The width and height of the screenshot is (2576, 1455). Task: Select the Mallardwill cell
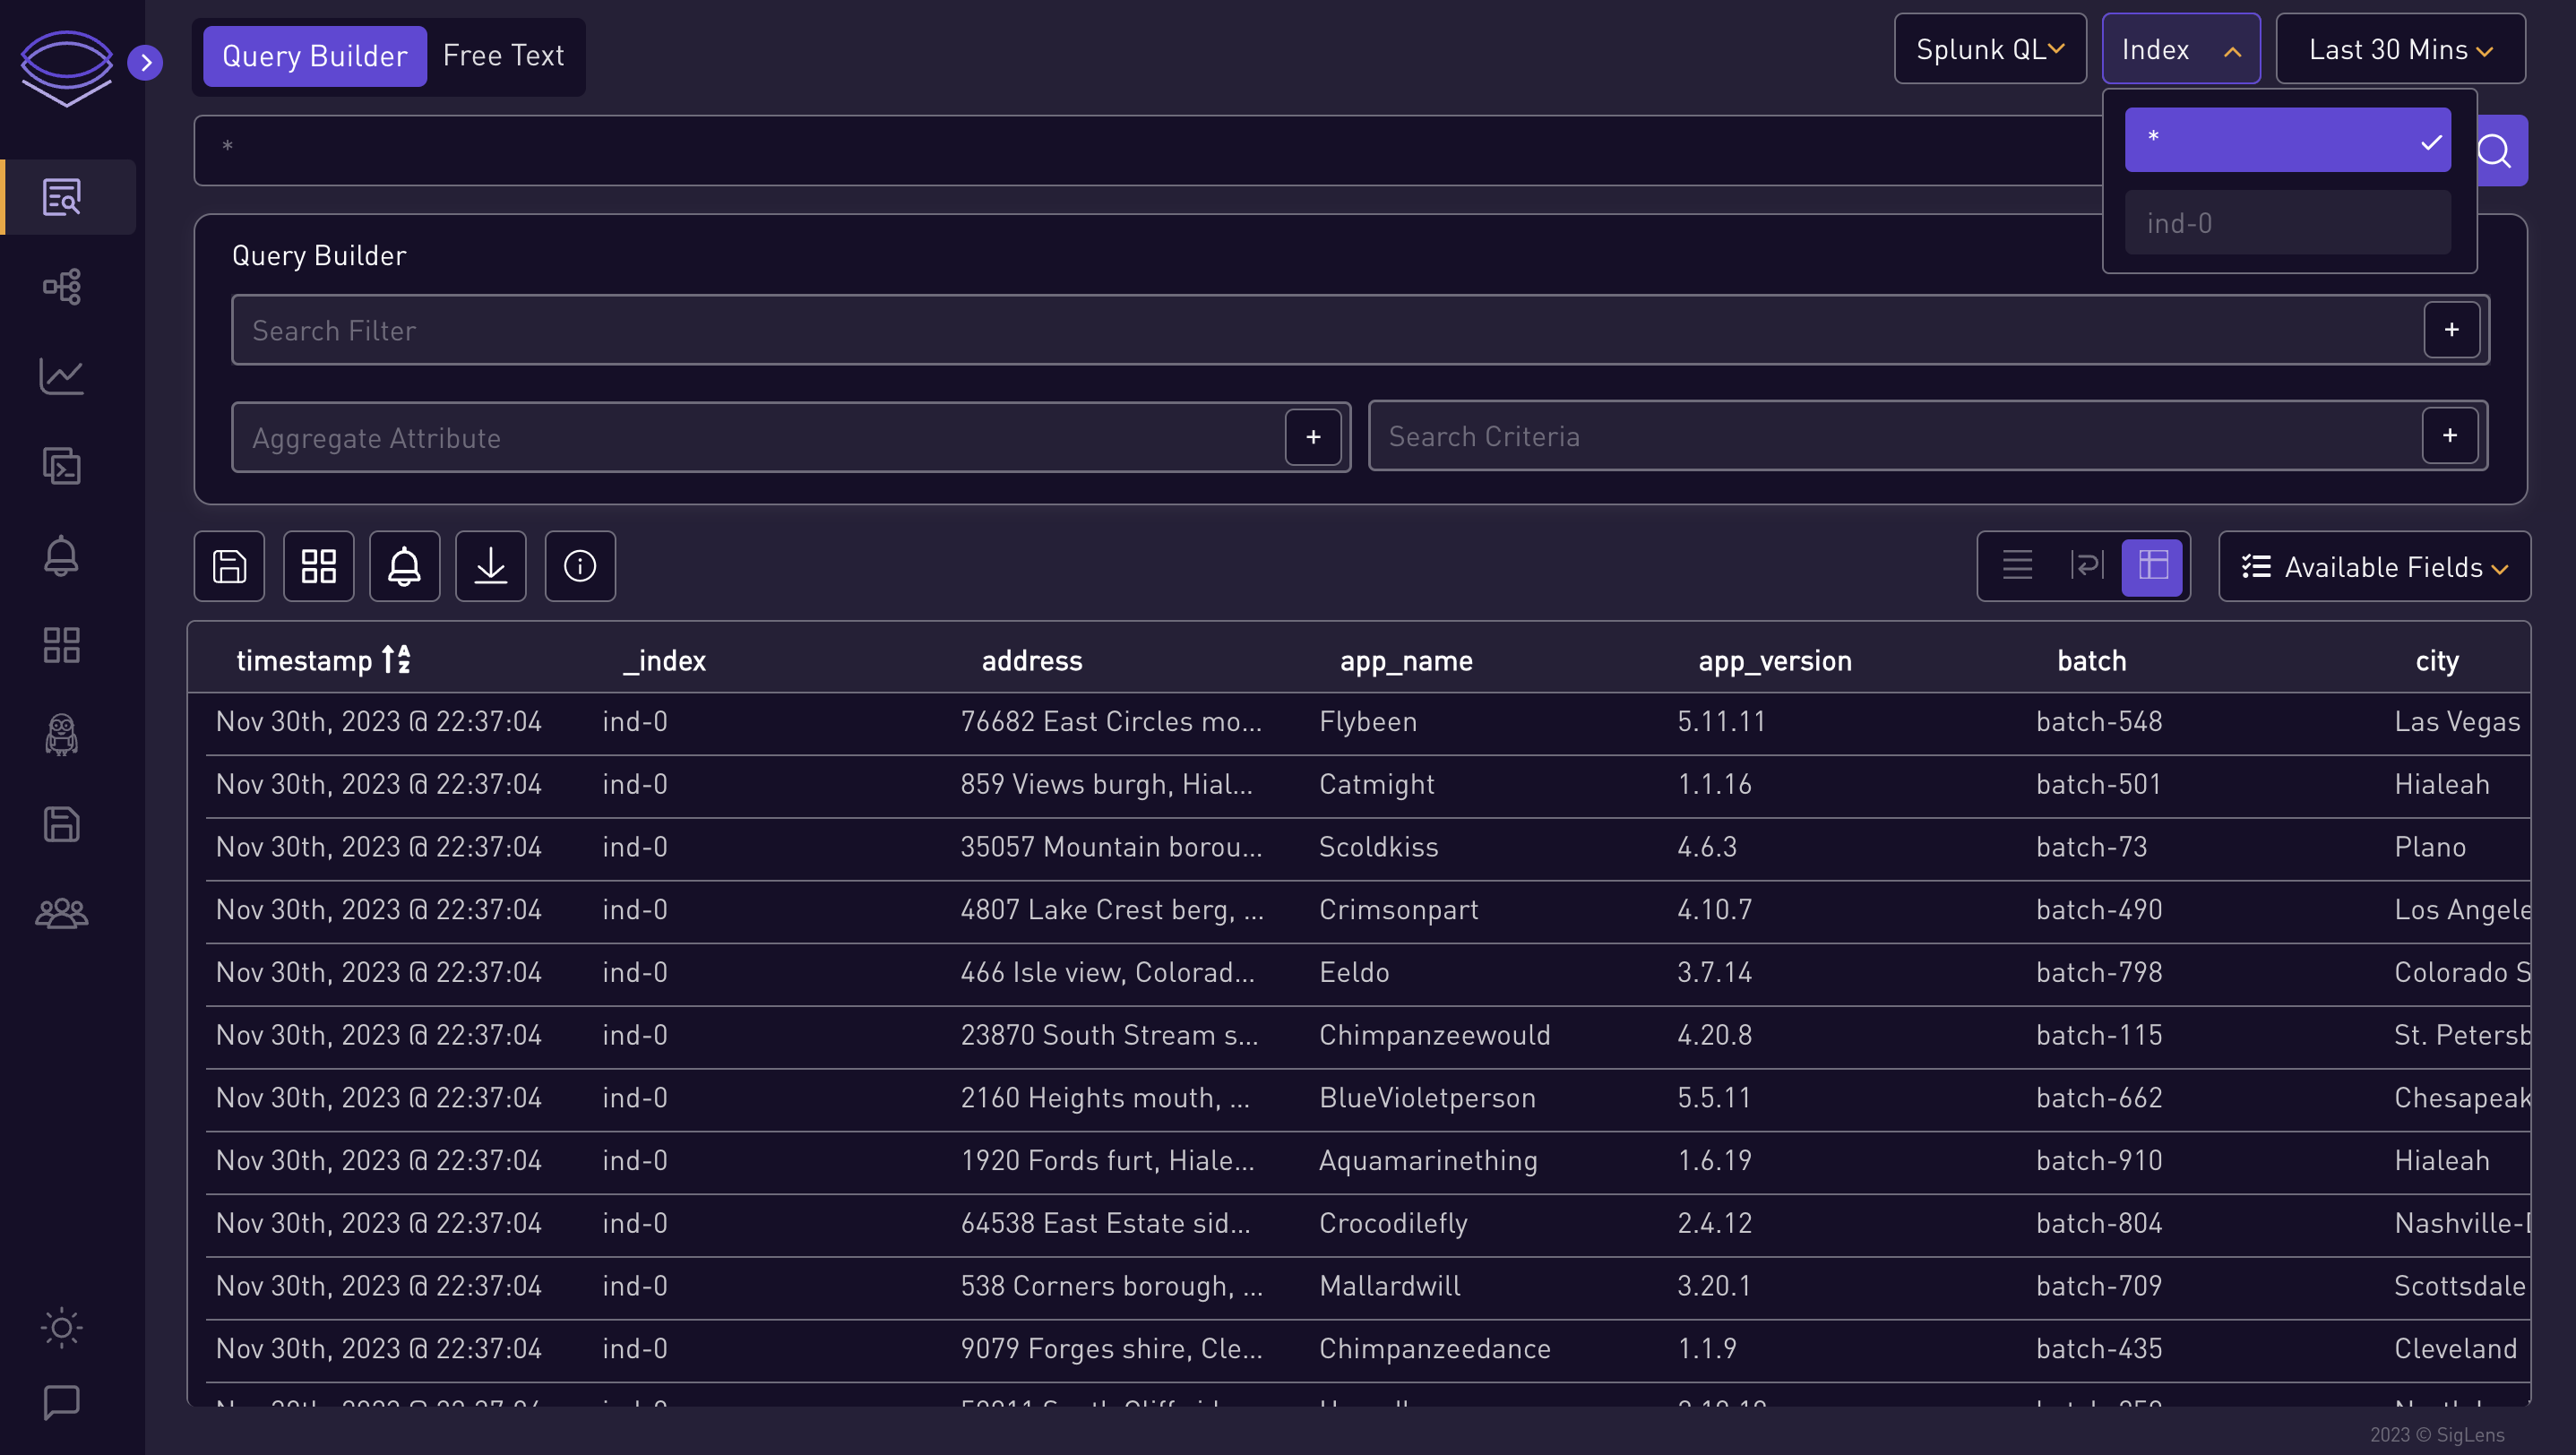[x=1389, y=1286]
